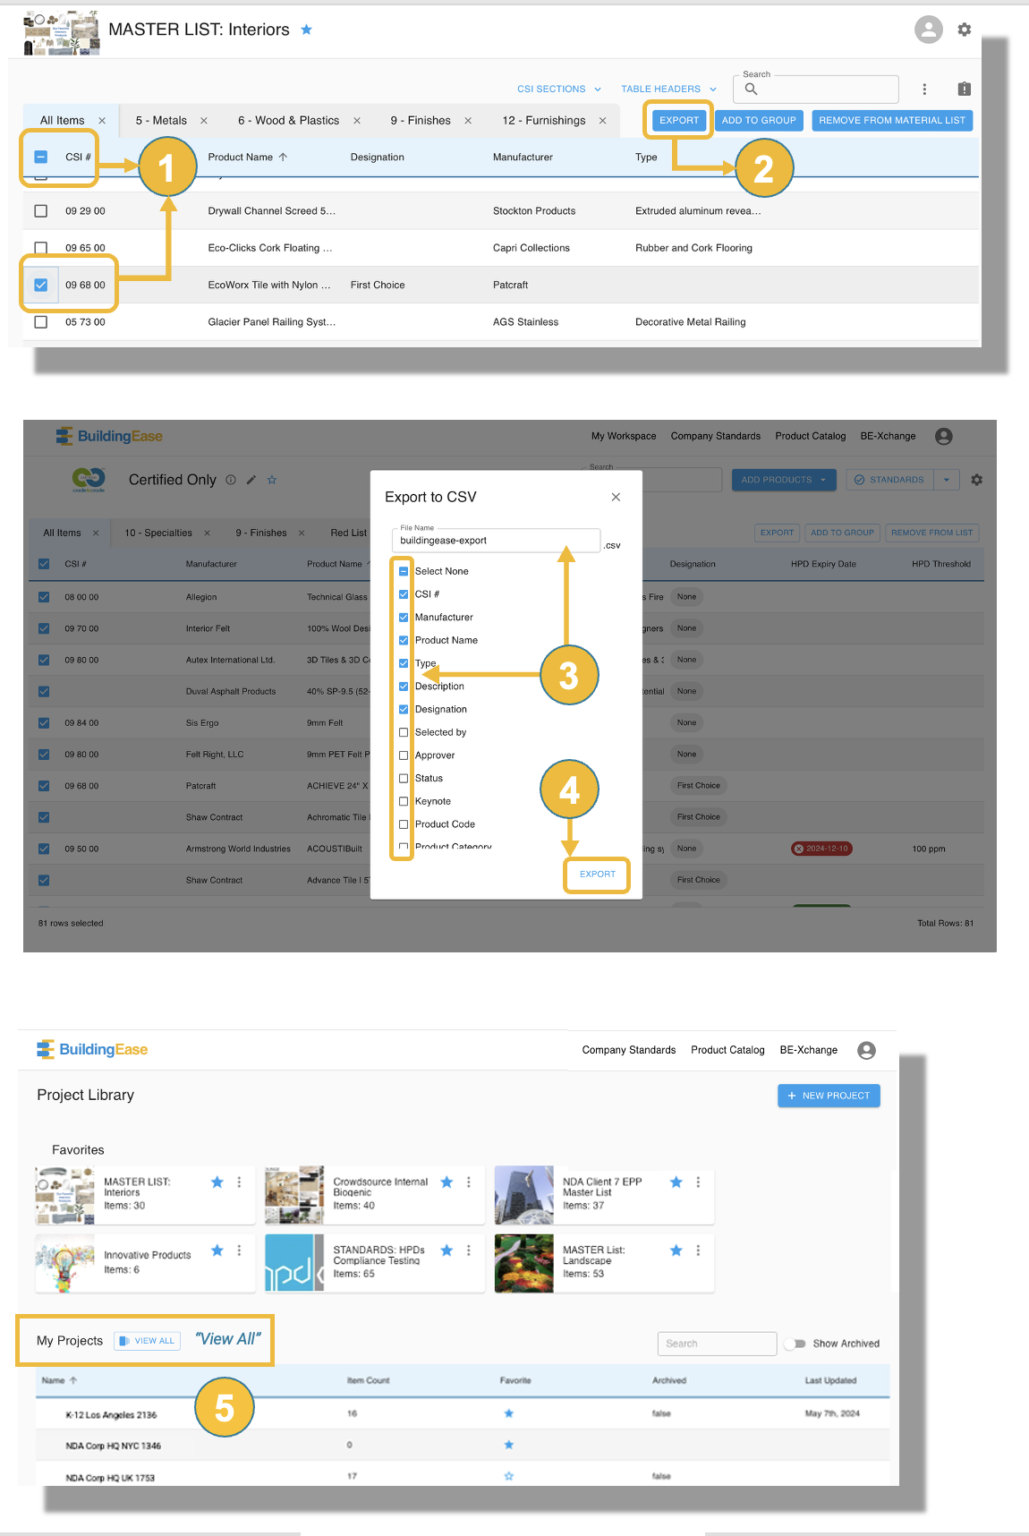Sort by the Name column in My Projects
1029x1536 pixels.
(x=59, y=1380)
